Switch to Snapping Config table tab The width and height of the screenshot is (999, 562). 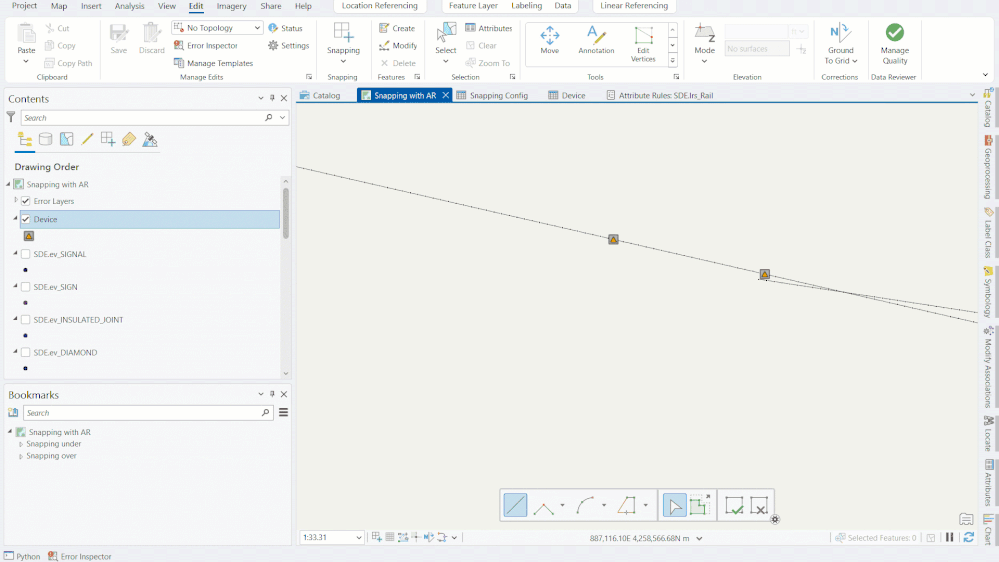(492, 95)
